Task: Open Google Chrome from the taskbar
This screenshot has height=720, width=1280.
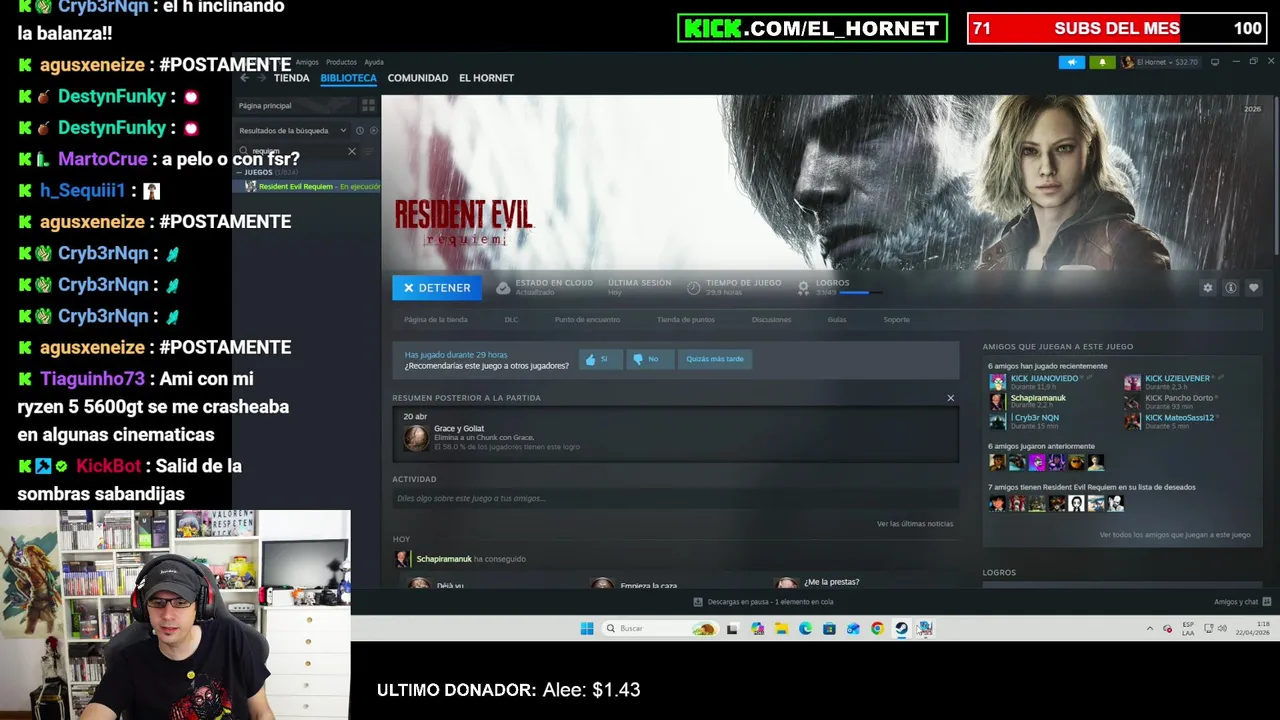Action: 877,628
